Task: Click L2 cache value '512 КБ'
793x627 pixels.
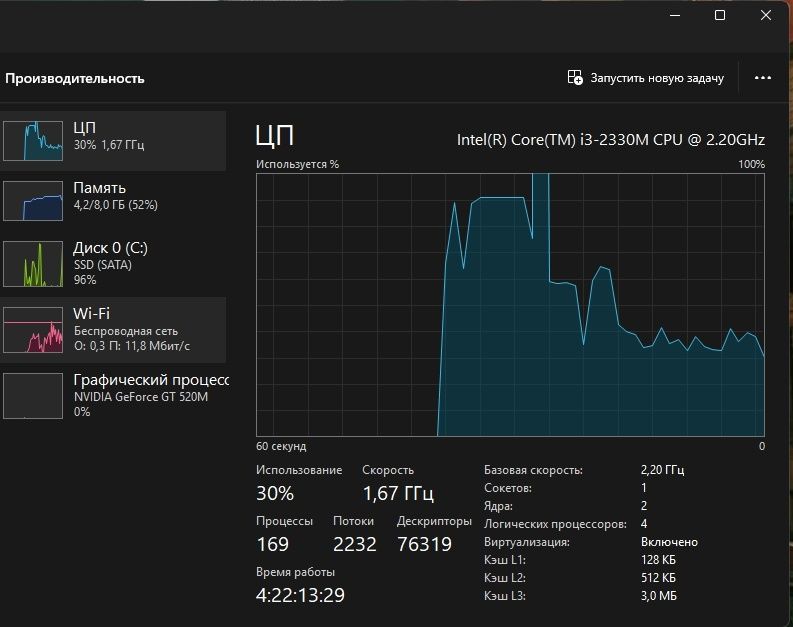Action: point(658,578)
